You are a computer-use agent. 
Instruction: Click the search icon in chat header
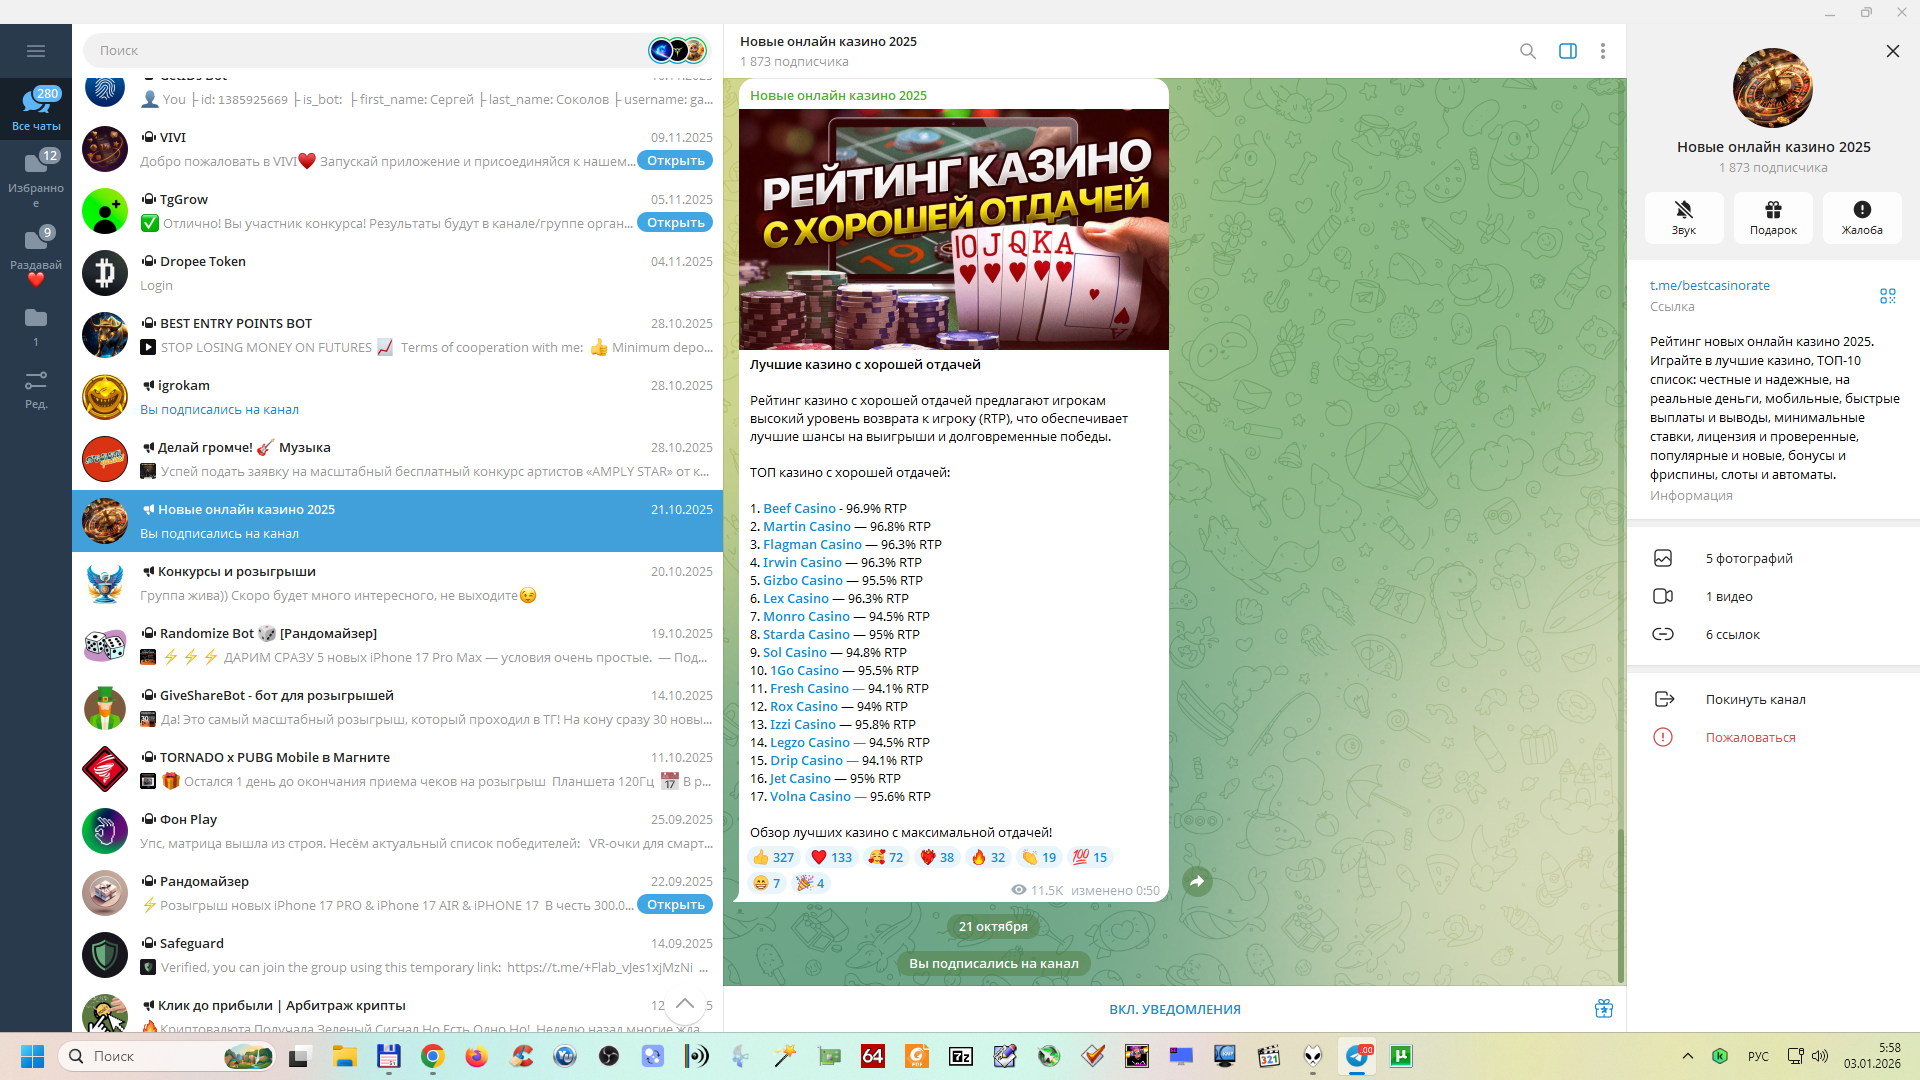tap(1527, 51)
